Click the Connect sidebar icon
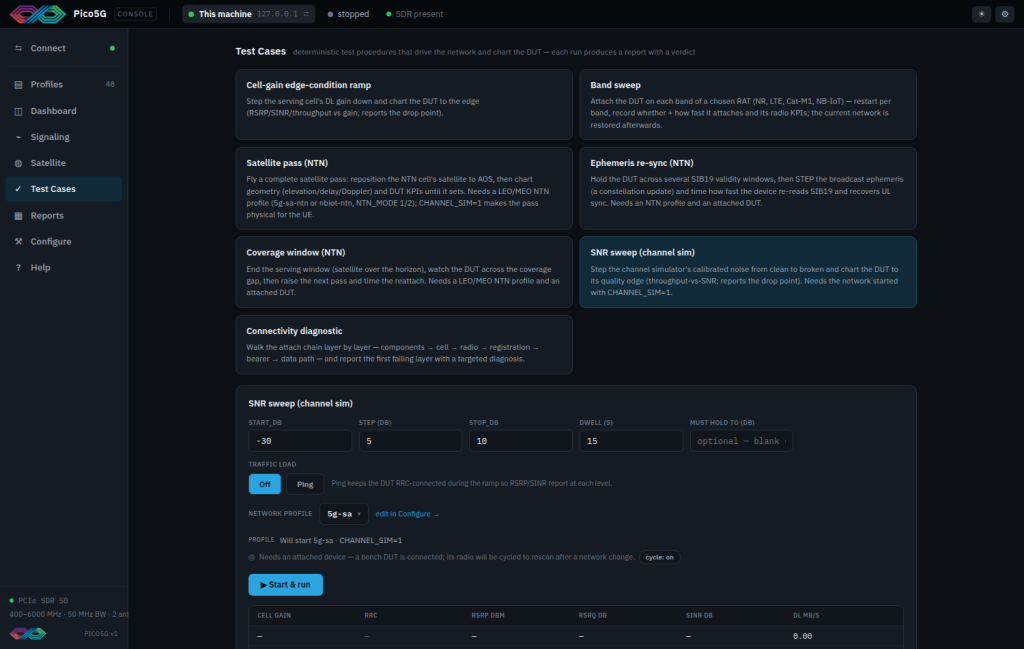 click(18, 48)
